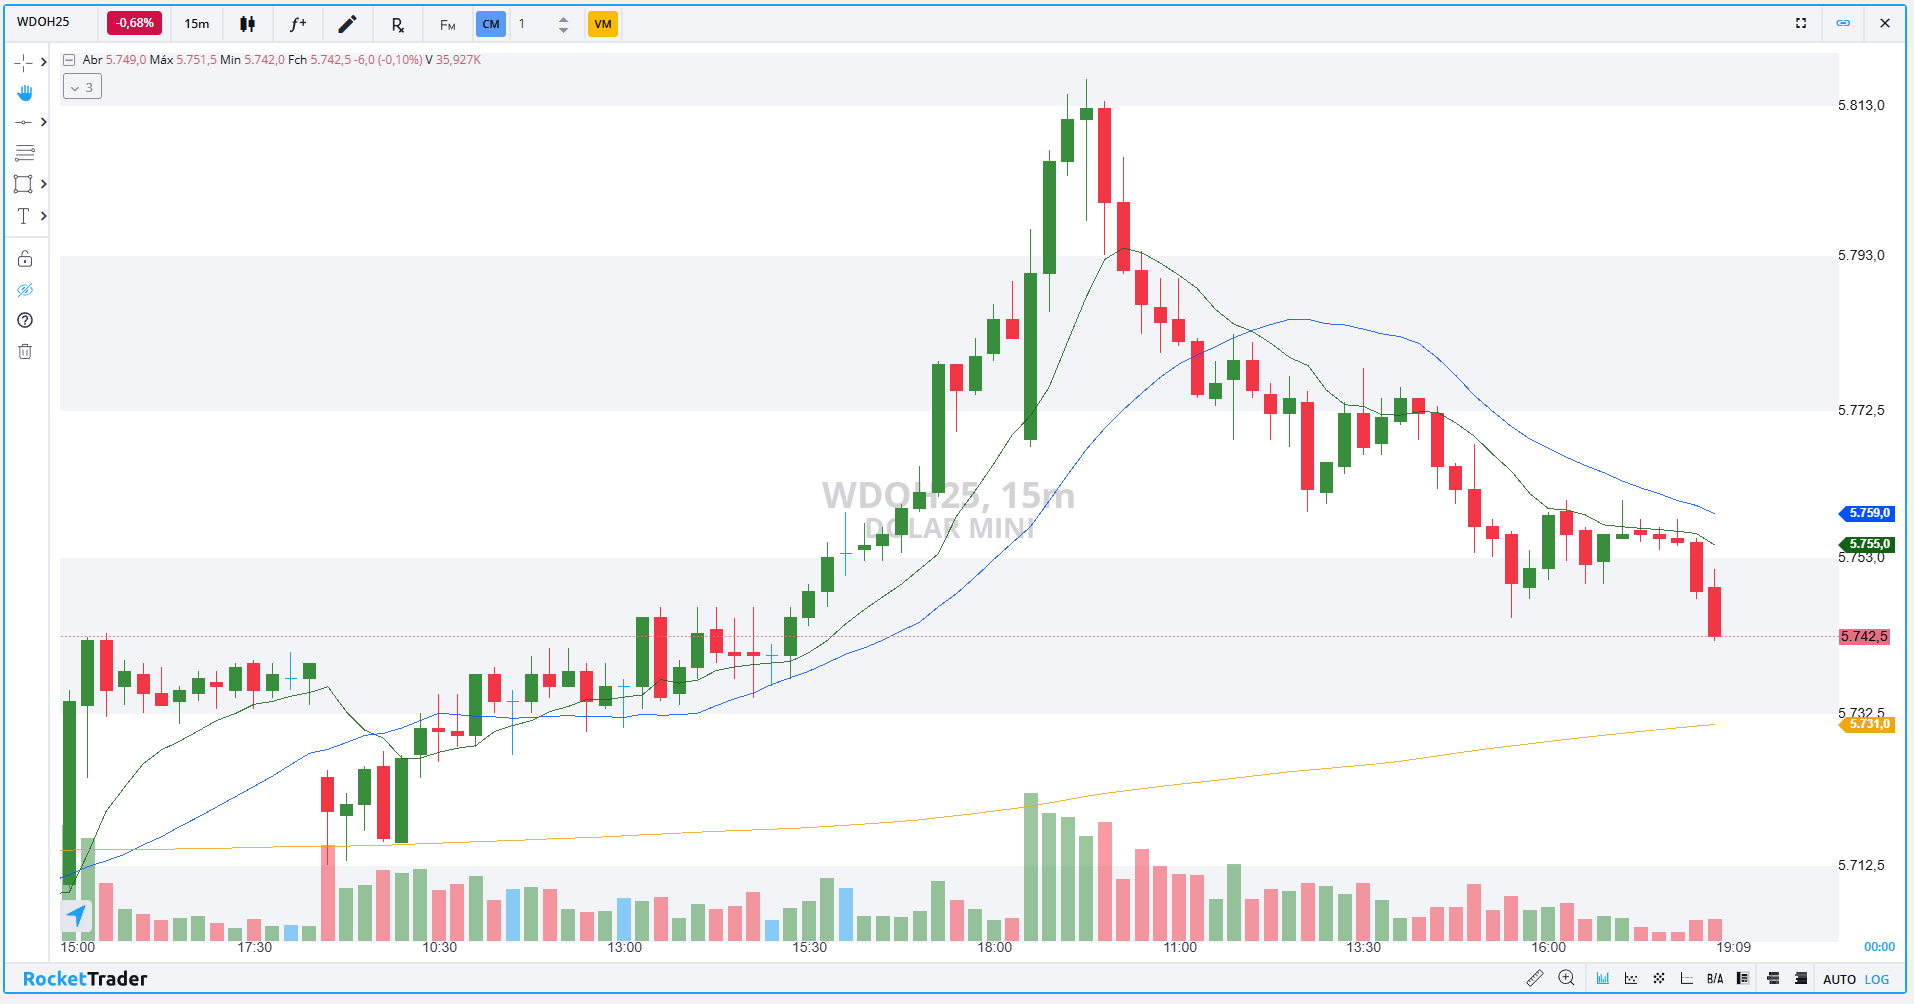Toggle the volume bars display icon
This screenshot has width=1914, height=1004.
click(x=1603, y=979)
